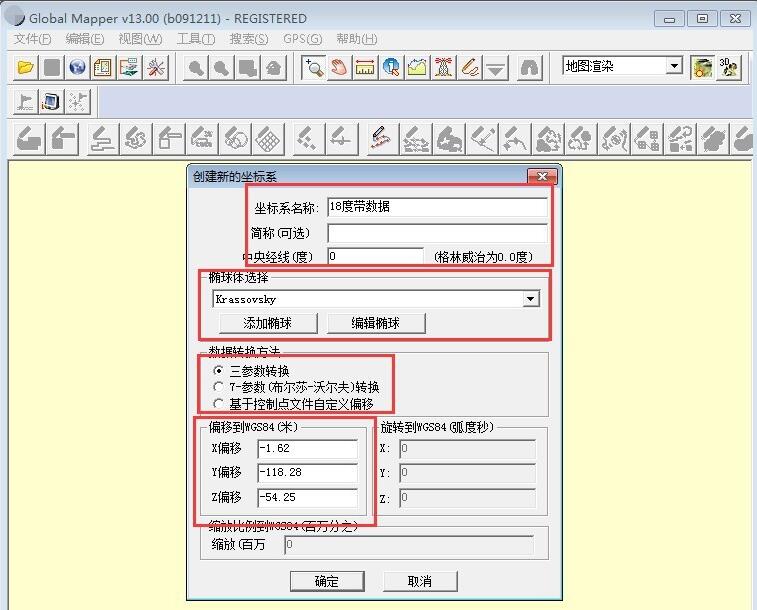The height and width of the screenshot is (610, 757).
Task: Click the rotation X field
Action: tap(467, 449)
